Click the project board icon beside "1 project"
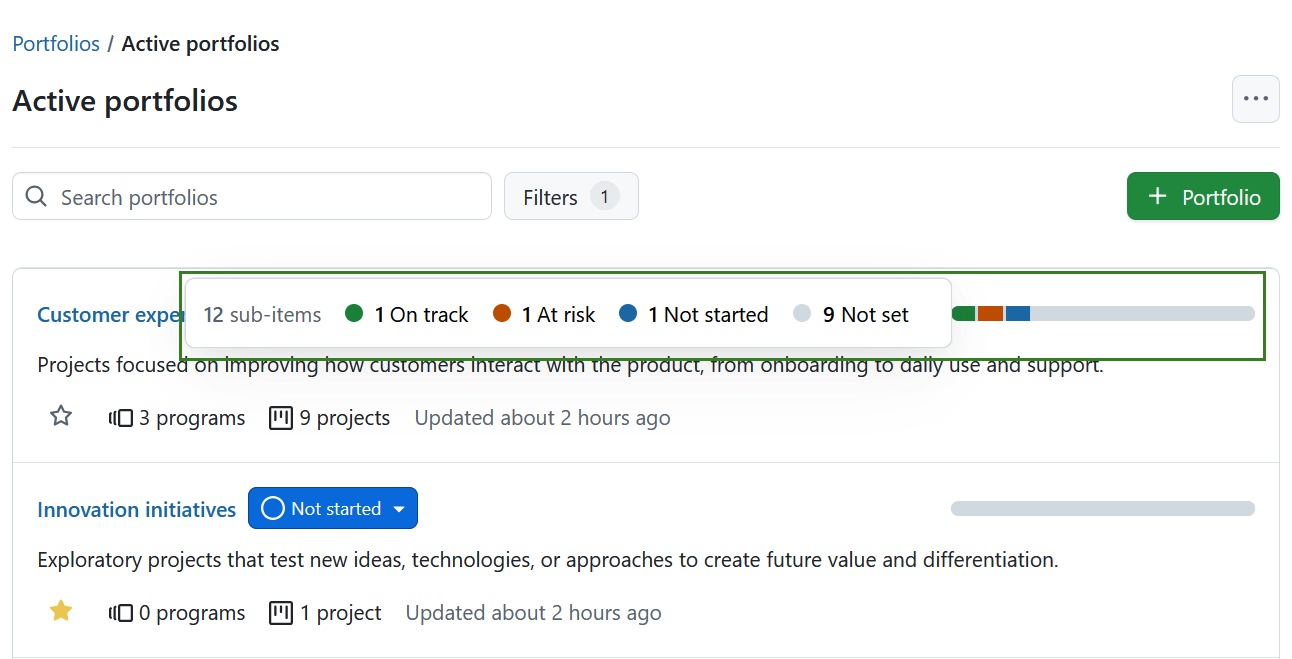The image size is (1292, 659). [x=280, y=612]
